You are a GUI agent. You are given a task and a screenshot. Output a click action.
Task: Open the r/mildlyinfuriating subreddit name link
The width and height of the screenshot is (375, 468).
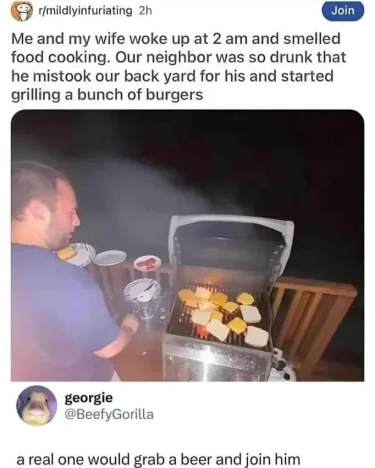[86, 11]
